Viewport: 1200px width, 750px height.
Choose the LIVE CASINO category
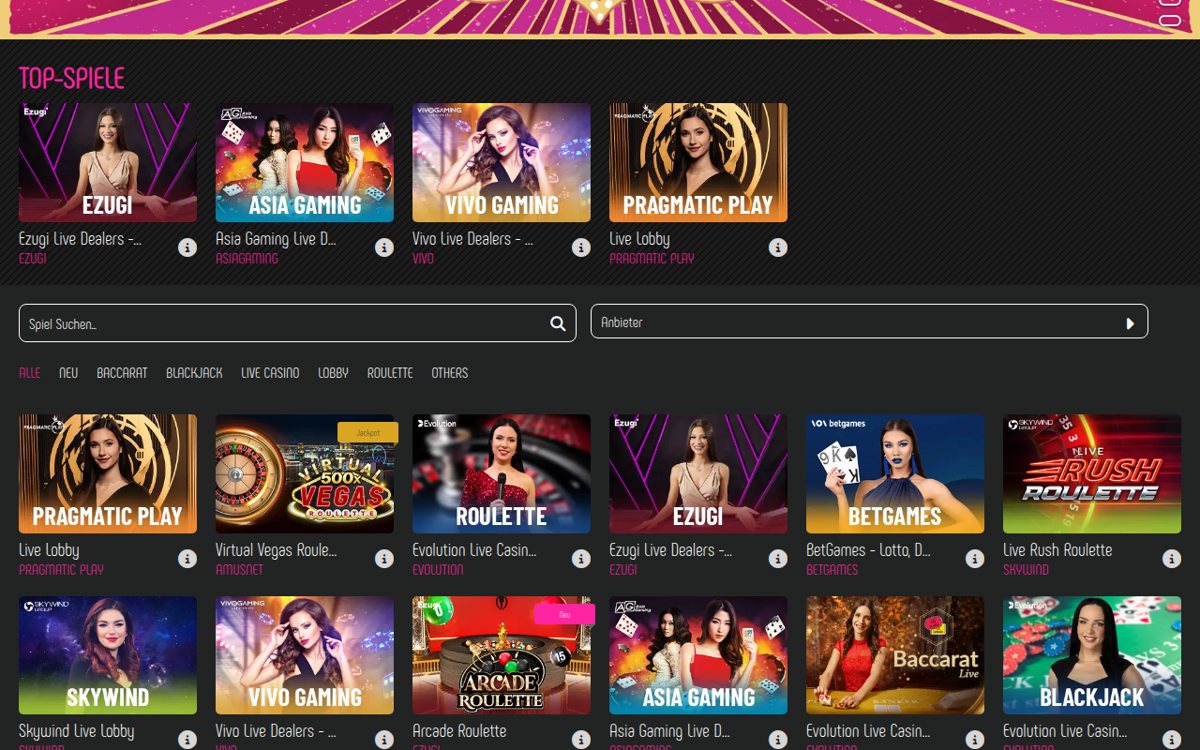click(270, 372)
